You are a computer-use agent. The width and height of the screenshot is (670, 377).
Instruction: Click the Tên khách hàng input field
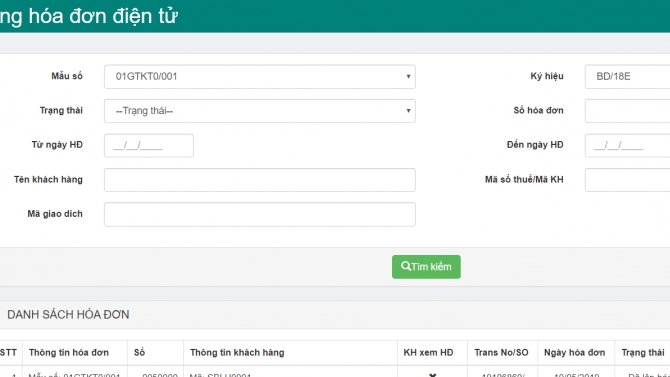point(260,180)
